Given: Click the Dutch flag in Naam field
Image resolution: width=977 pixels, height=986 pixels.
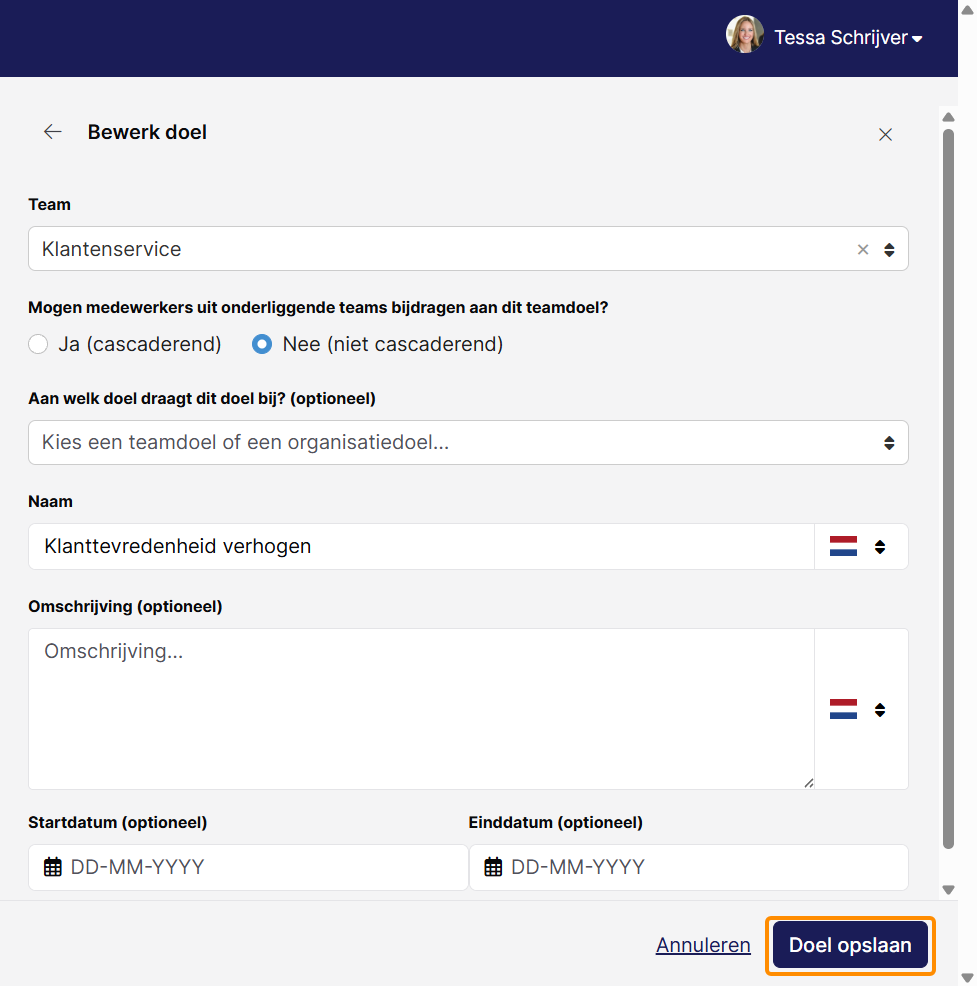Looking at the screenshot, I should (843, 546).
